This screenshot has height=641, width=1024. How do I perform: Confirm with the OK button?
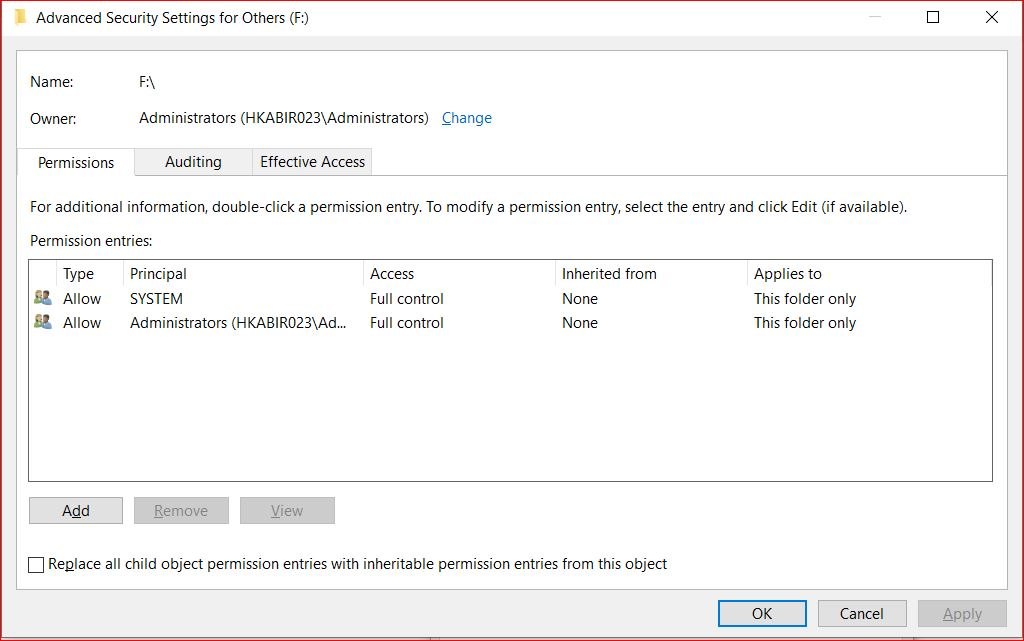pyautogui.click(x=762, y=614)
